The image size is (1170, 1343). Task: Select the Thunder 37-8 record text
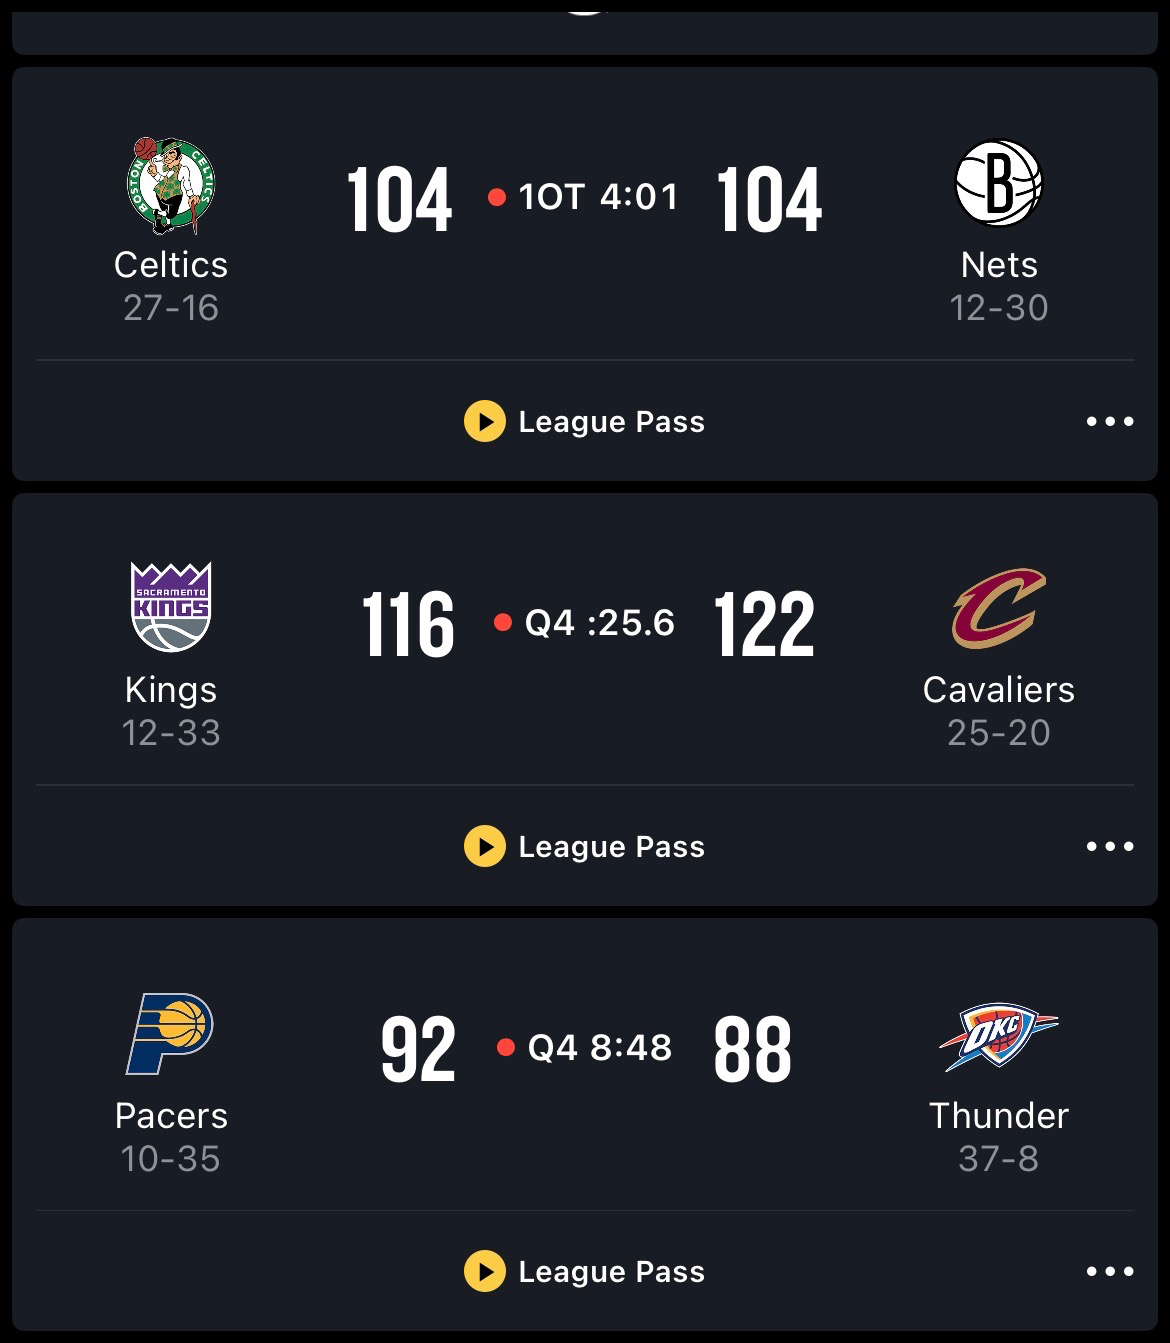[998, 1158]
